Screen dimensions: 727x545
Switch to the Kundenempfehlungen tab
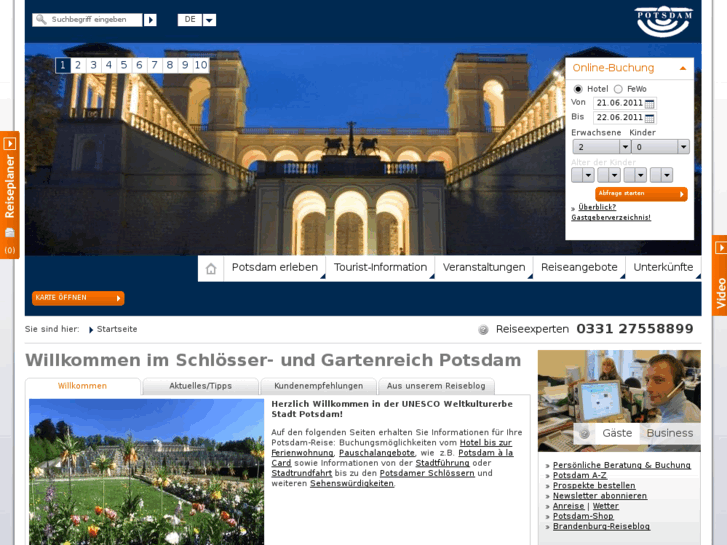click(x=319, y=386)
